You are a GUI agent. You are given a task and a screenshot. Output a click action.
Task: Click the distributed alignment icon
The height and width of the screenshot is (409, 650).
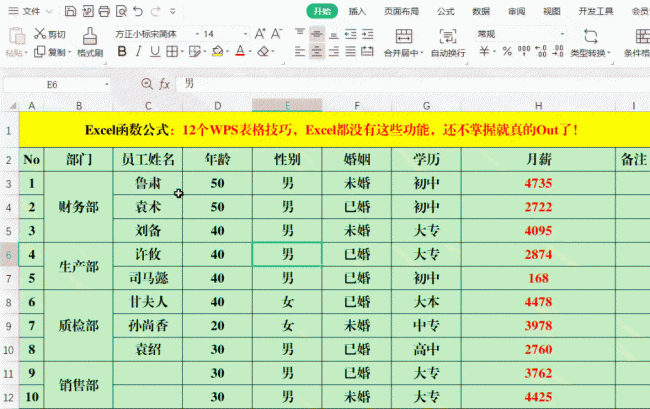pos(367,51)
